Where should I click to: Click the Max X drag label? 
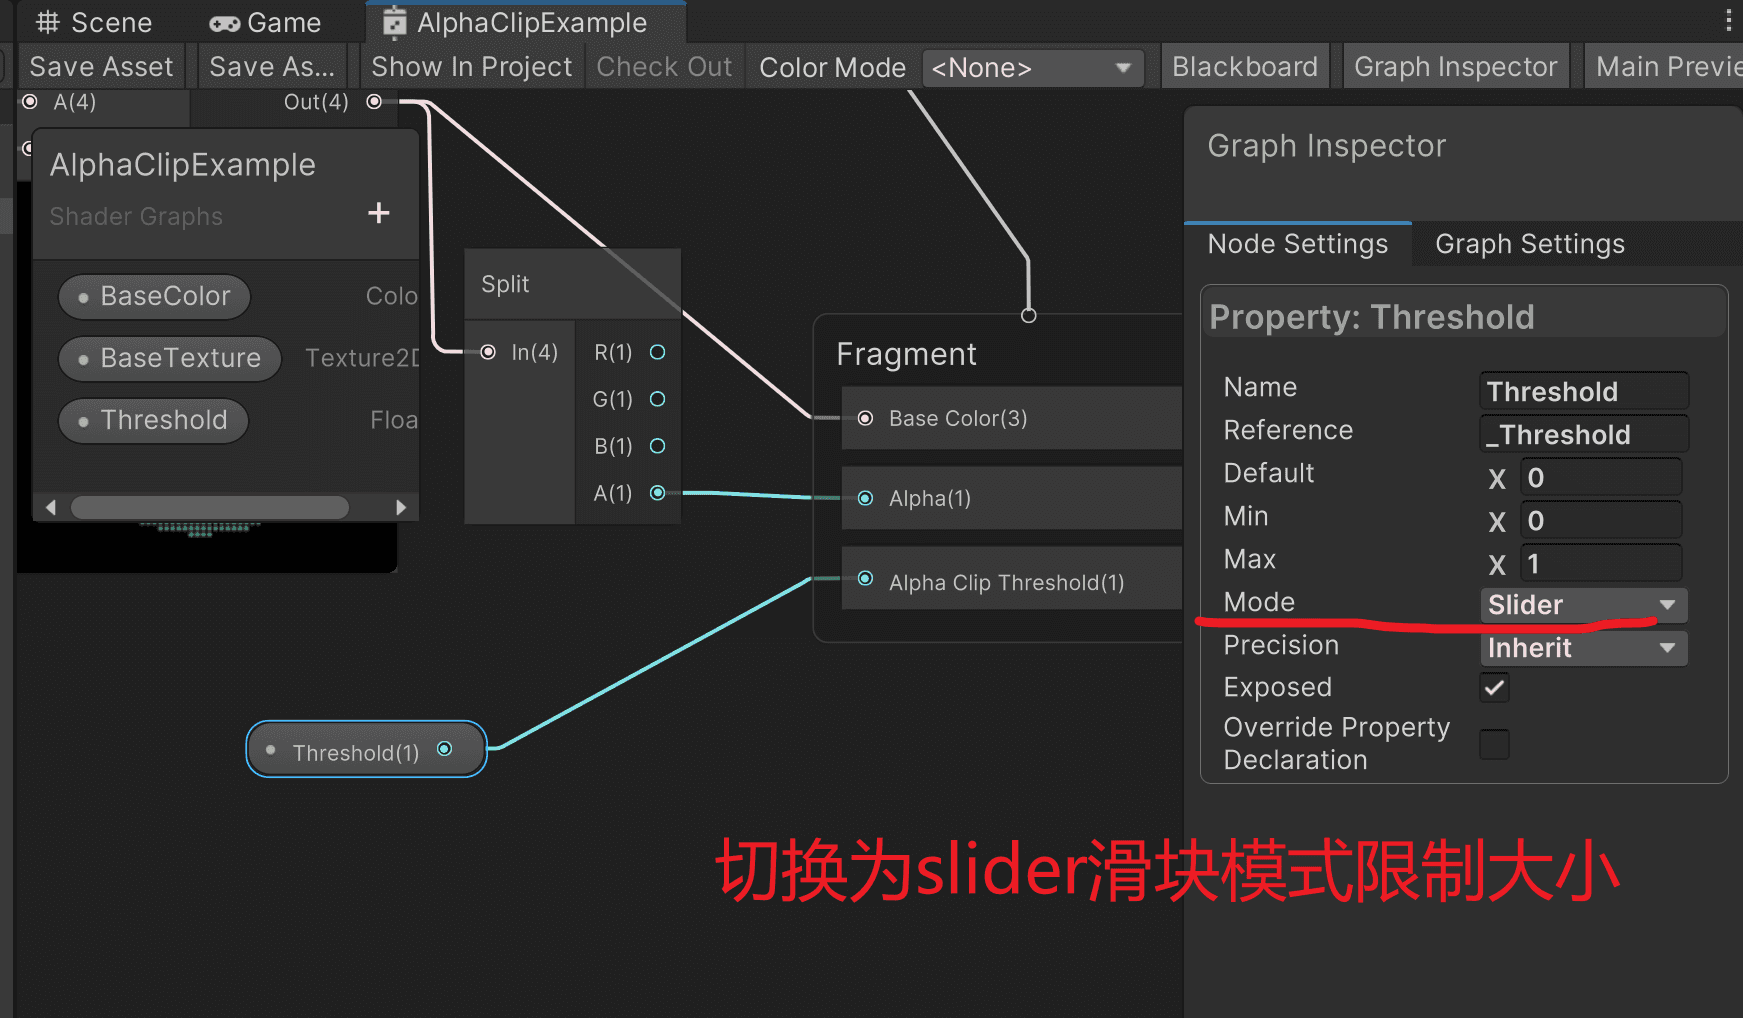(x=1497, y=565)
